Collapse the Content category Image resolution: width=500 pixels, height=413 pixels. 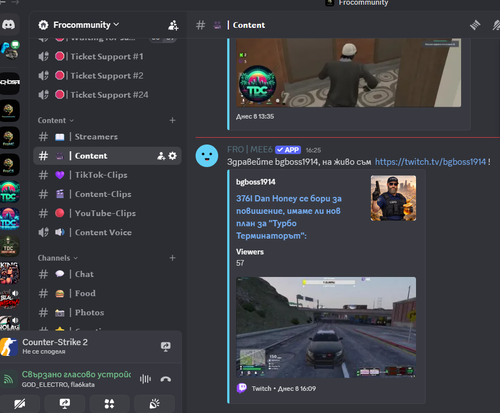pos(56,120)
